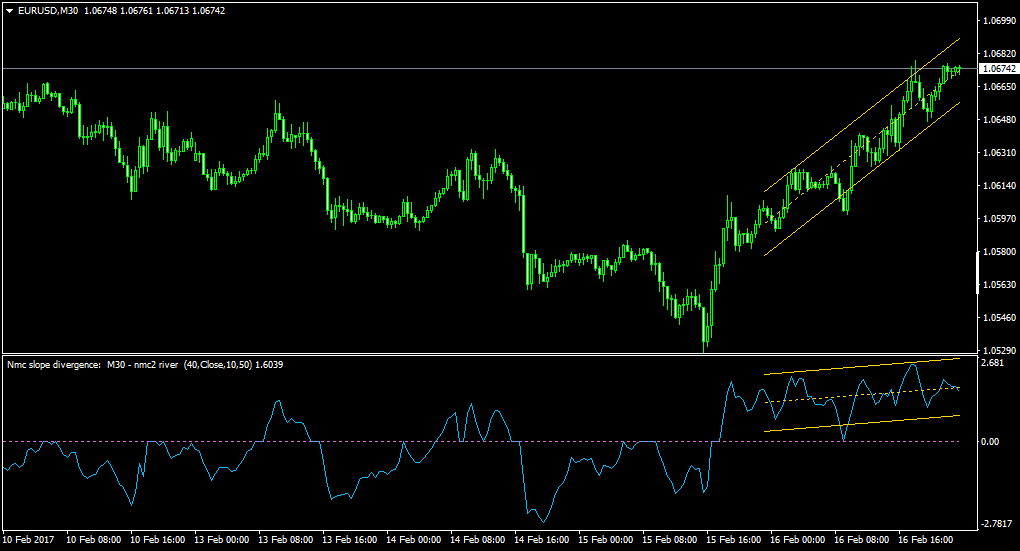
Task: Click the 10 Feb 2017 date label
Action: pos(28,540)
